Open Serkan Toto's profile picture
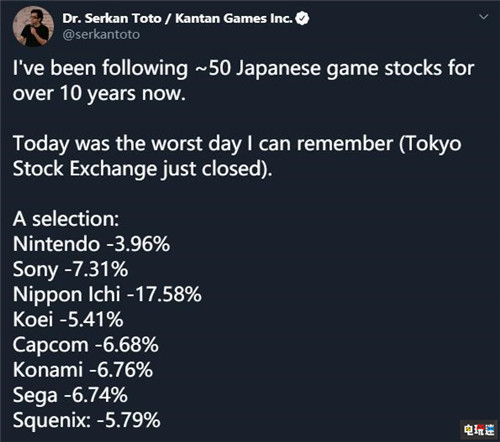This screenshot has width=500, height=442. point(33,26)
